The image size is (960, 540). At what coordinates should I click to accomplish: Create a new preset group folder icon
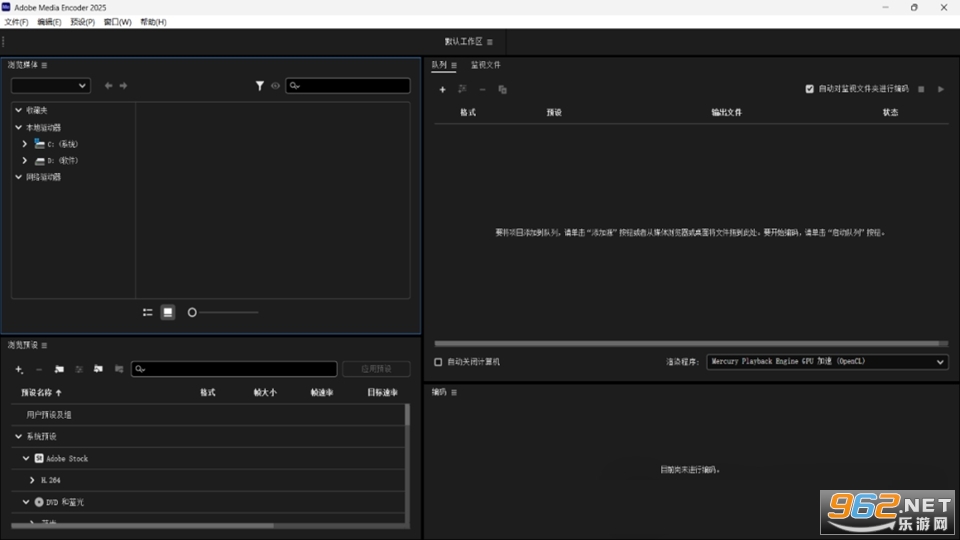click(59, 369)
